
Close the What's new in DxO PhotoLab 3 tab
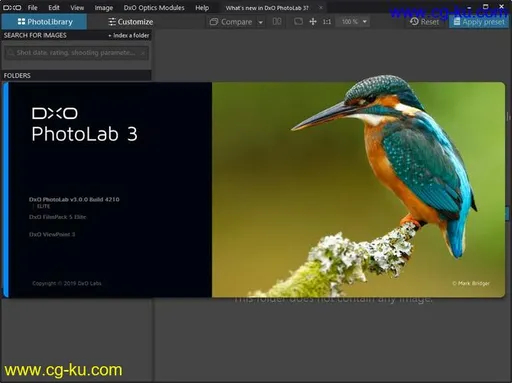click(321, 7)
